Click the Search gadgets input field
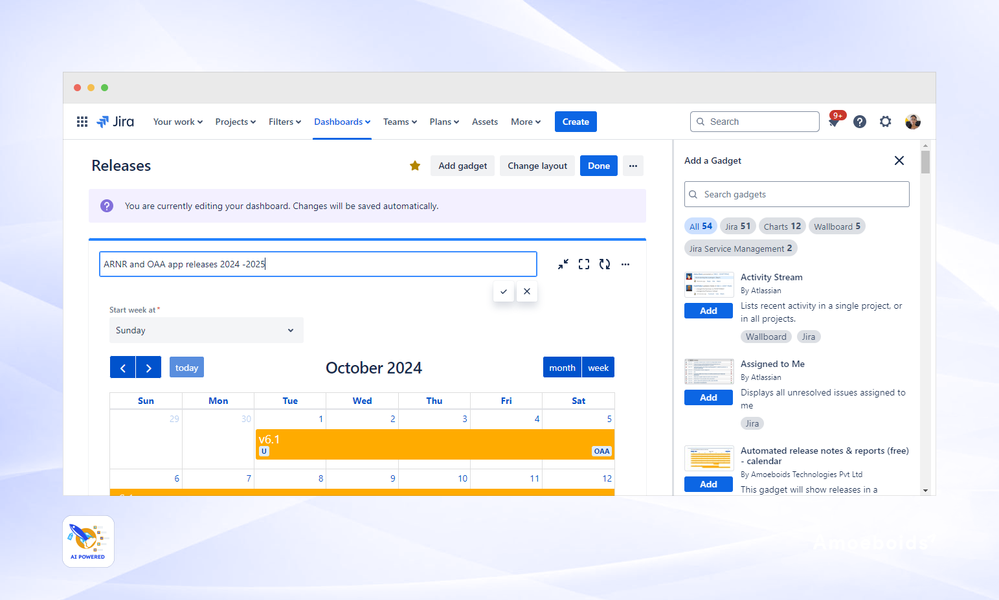This screenshot has width=999, height=600. [x=796, y=193]
